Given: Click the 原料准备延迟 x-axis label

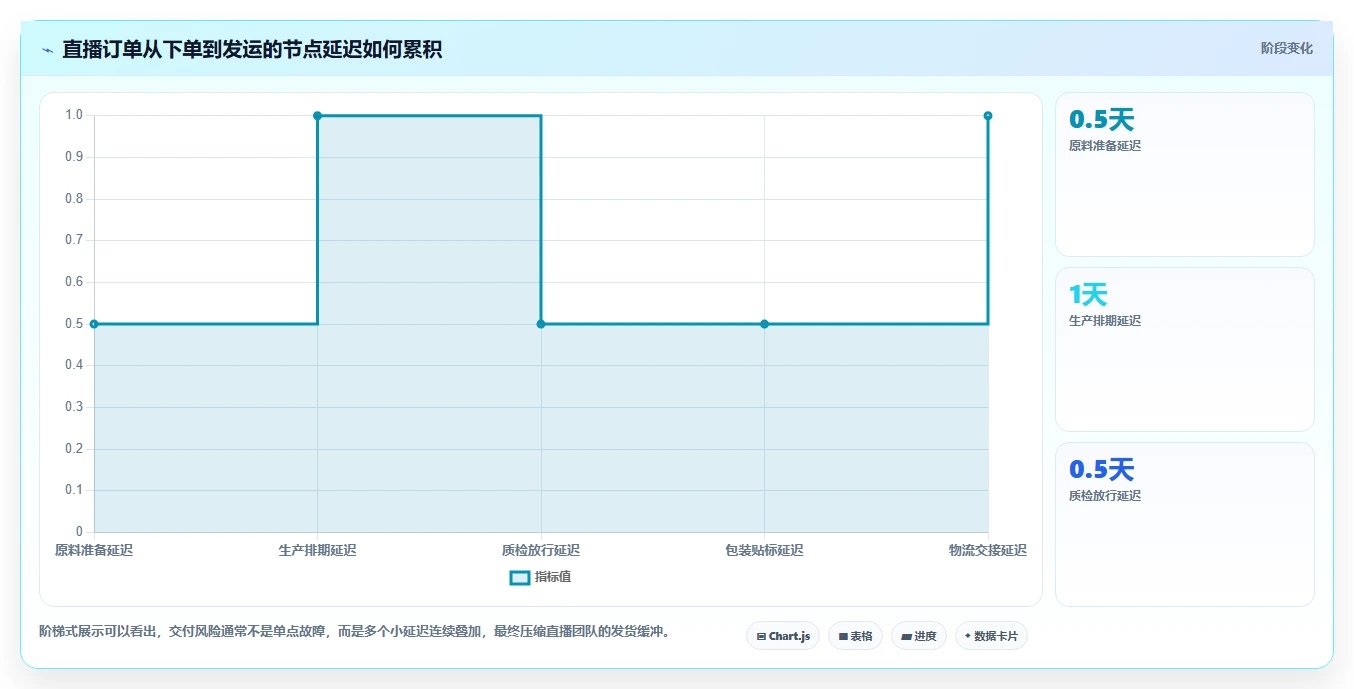Looking at the screenshot, I should tap(94, 550).
